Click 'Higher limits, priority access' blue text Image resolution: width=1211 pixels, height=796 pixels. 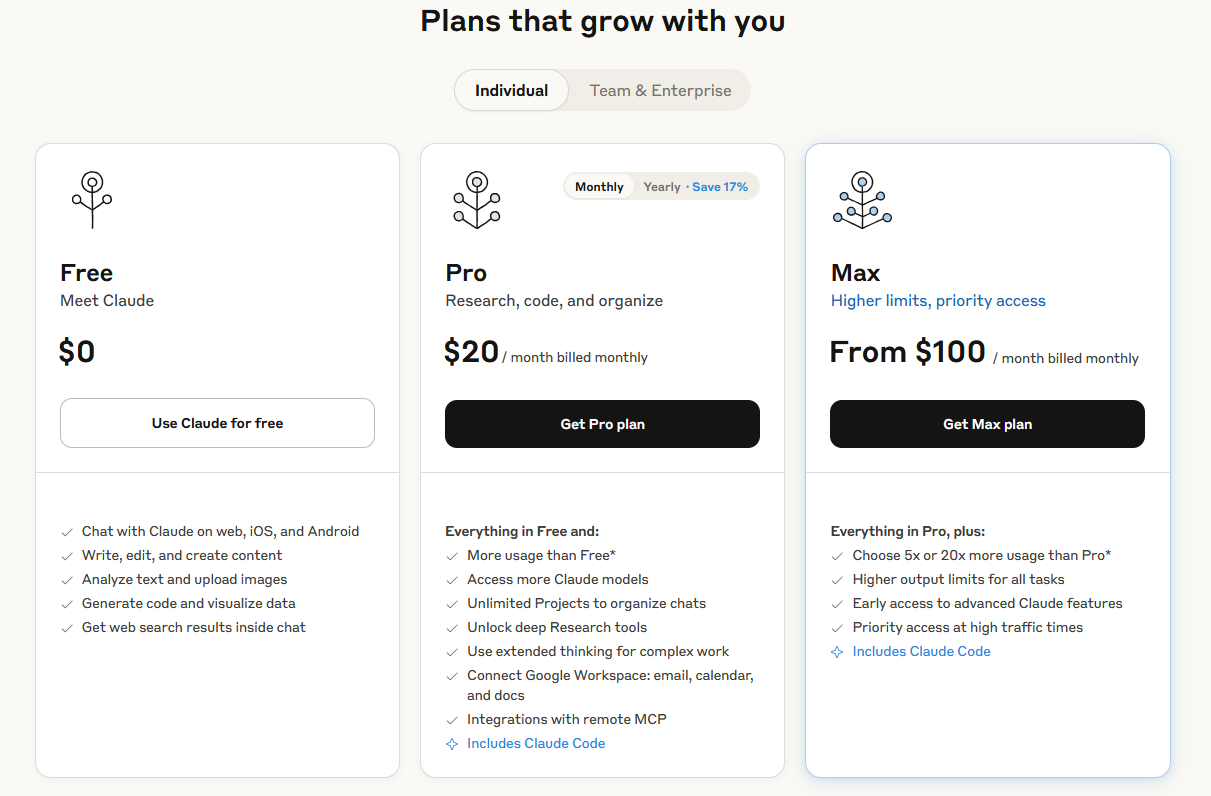(x=938, y=301)
